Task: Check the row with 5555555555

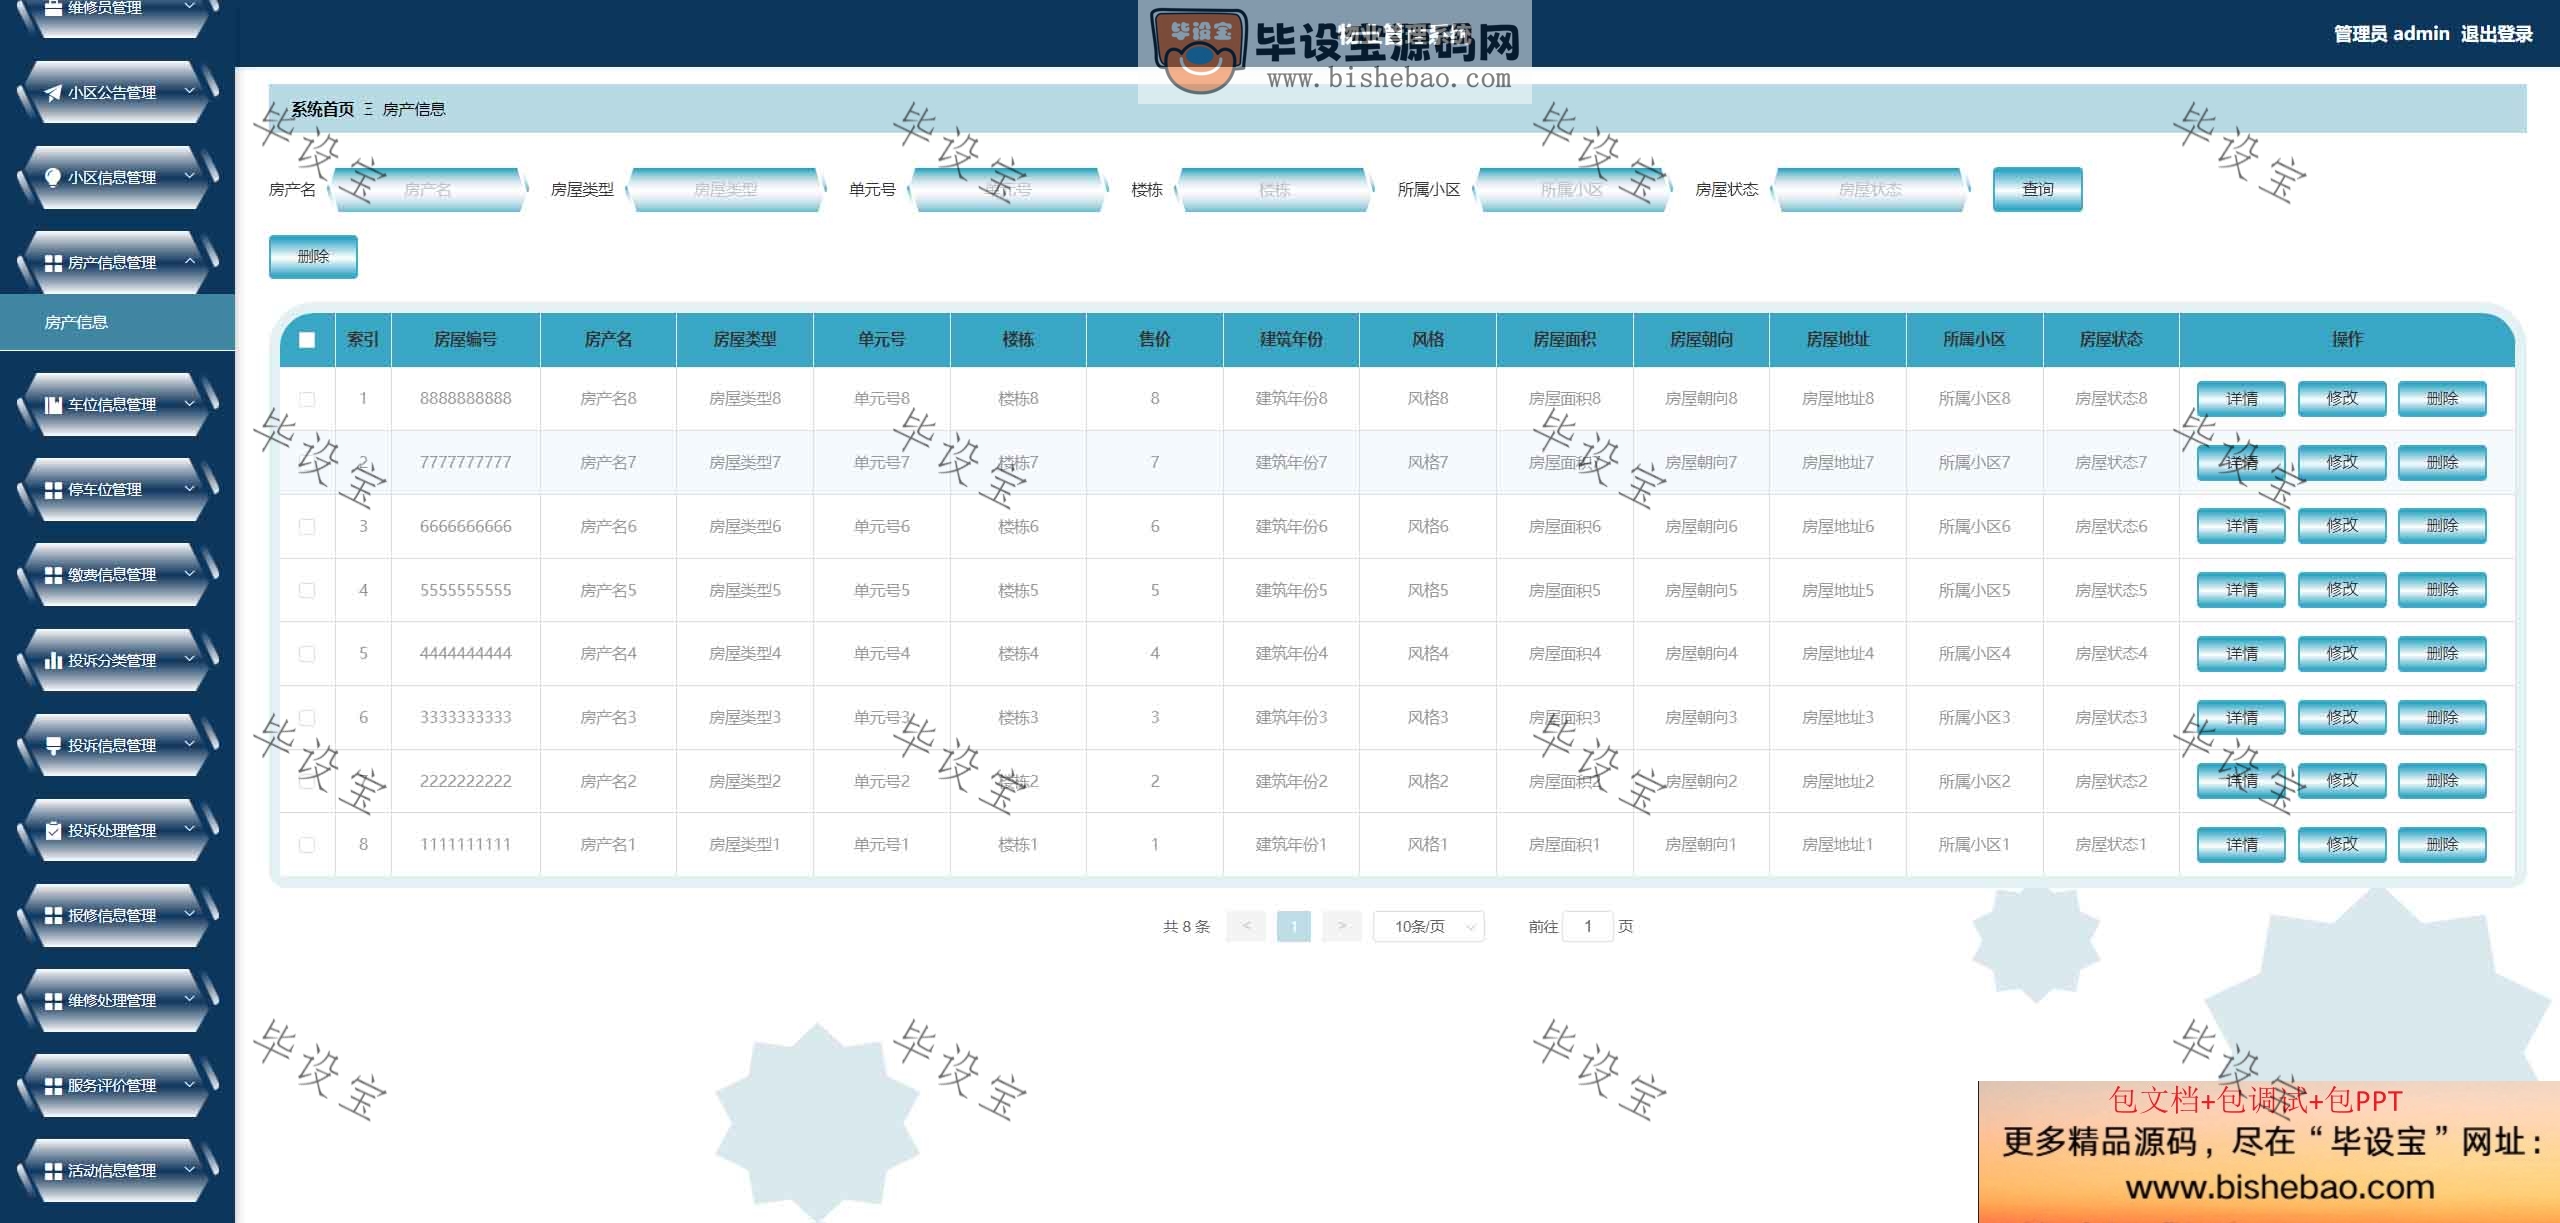Action: [307, 590]
